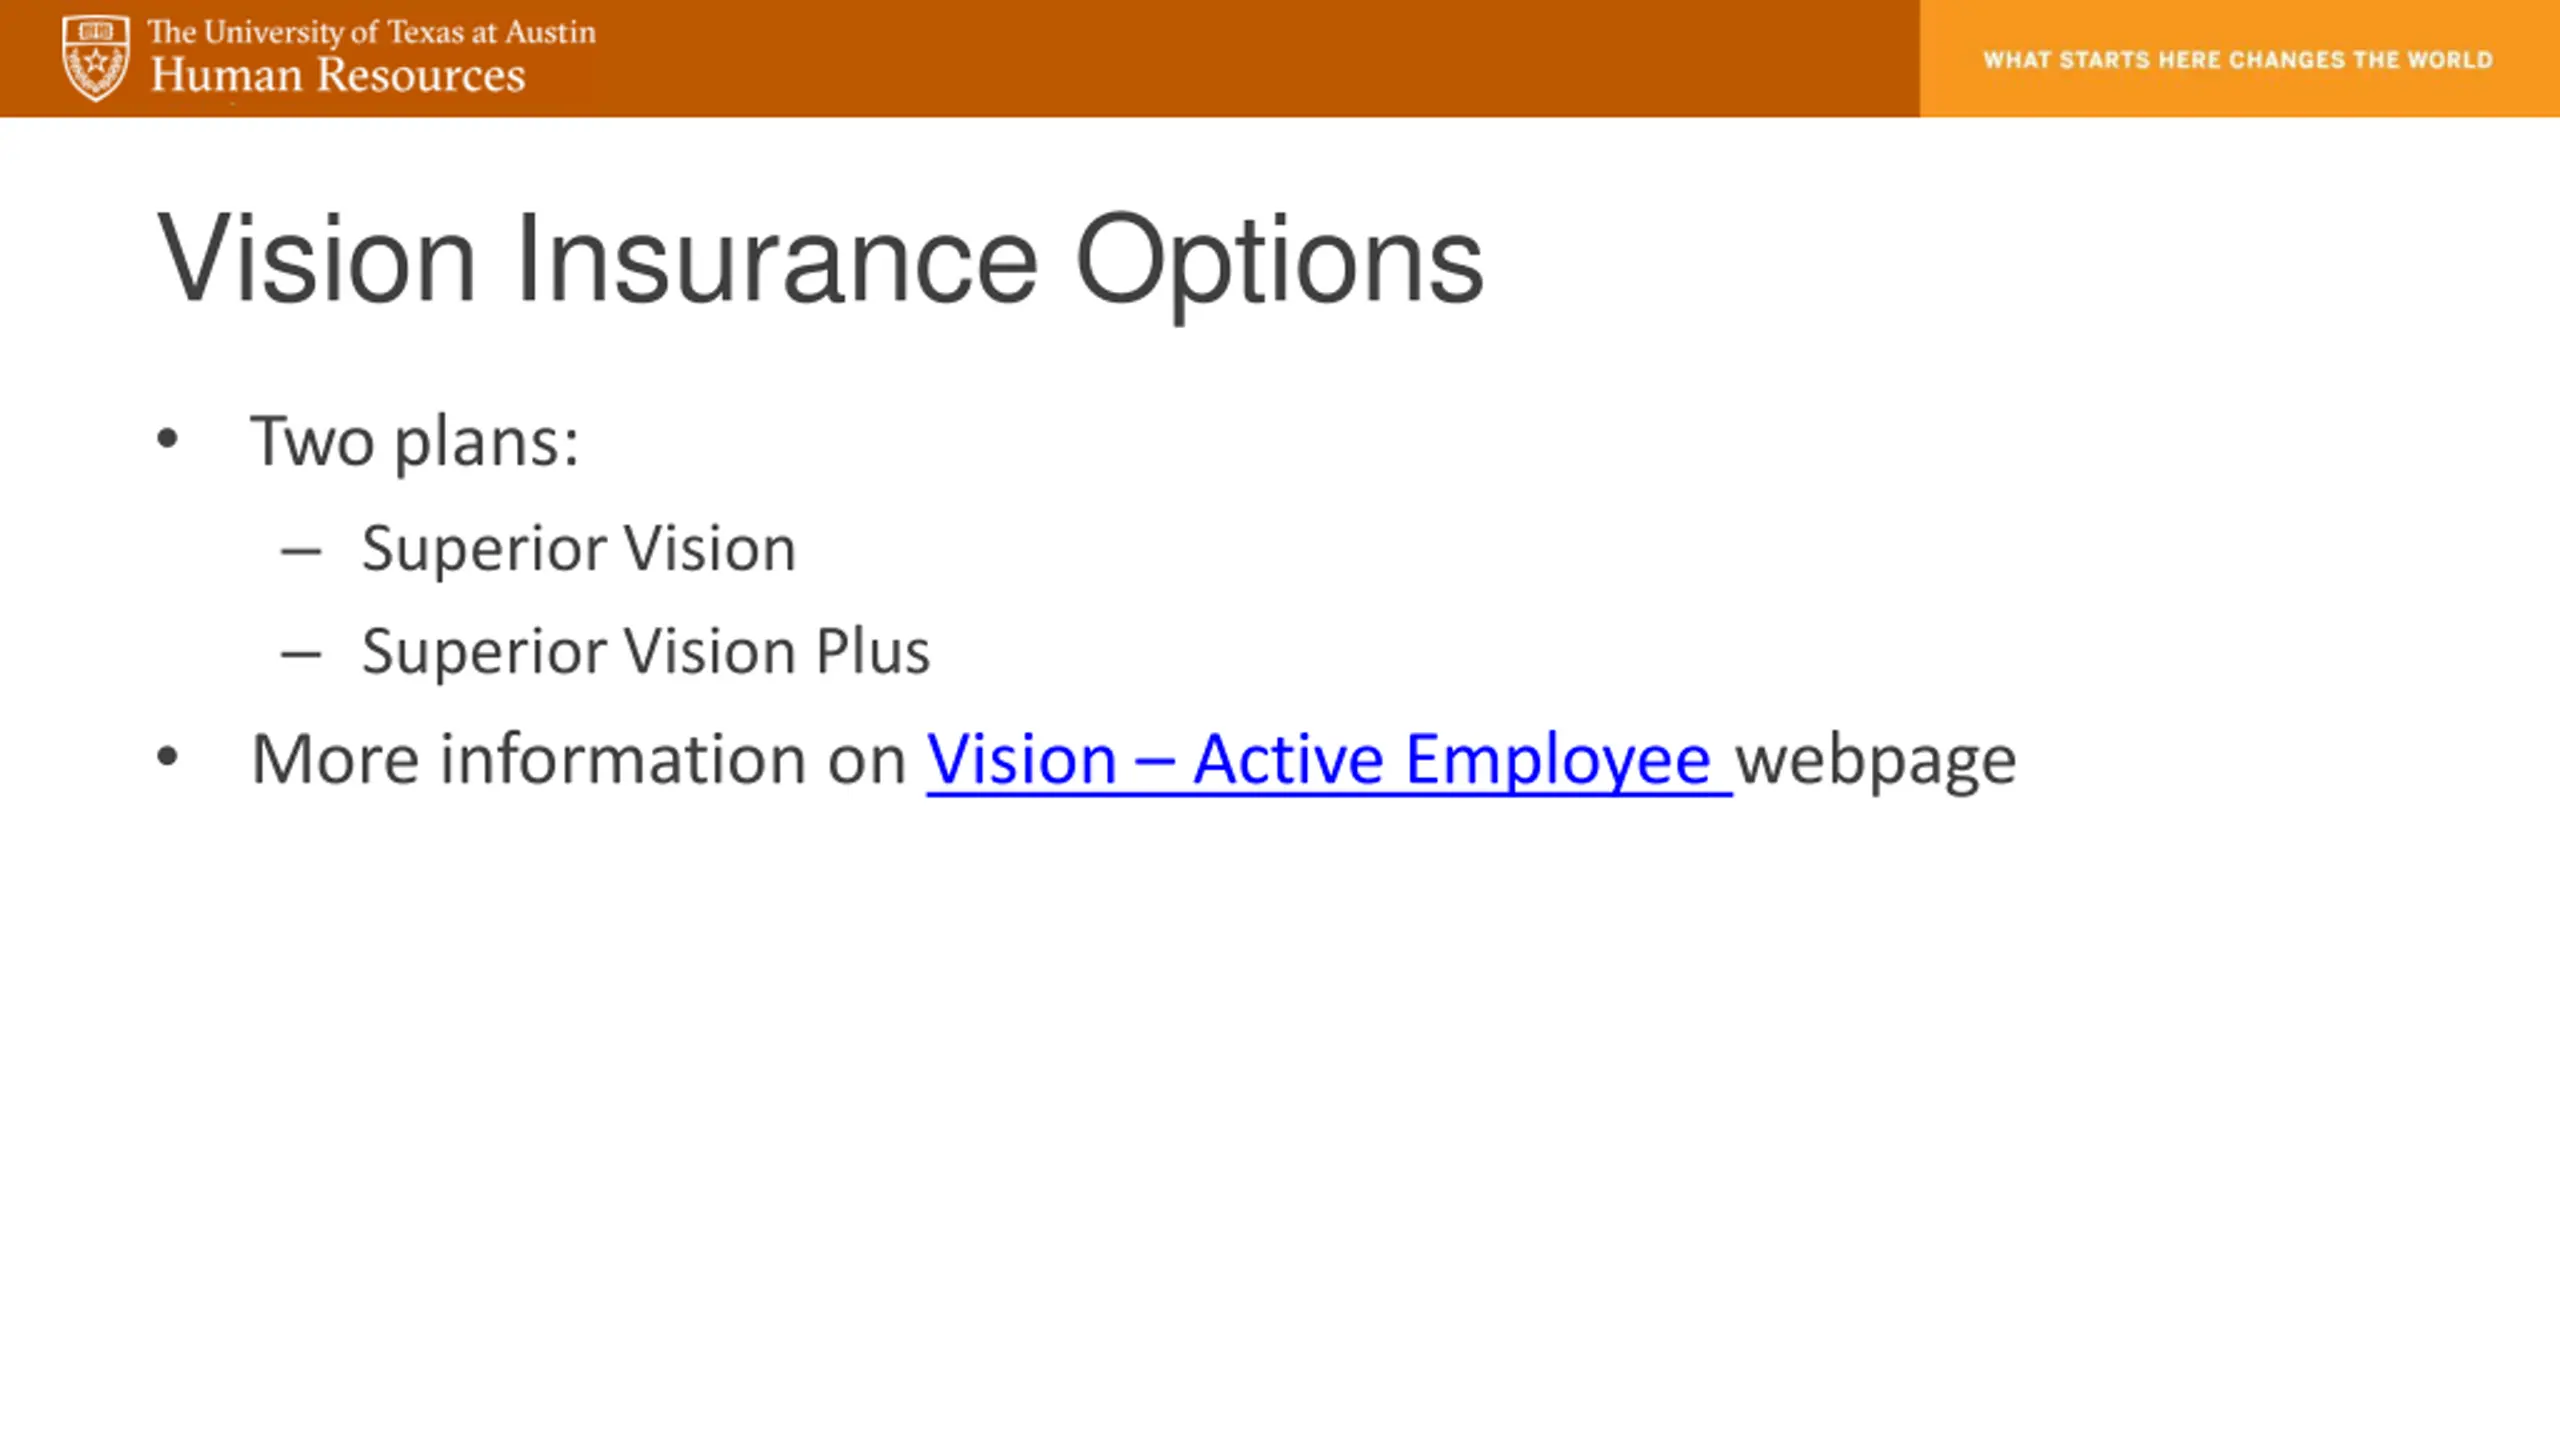2560x1440 pixels.
Task: Click the word Employee in the hyperlink
Action: click(1558, 761)
